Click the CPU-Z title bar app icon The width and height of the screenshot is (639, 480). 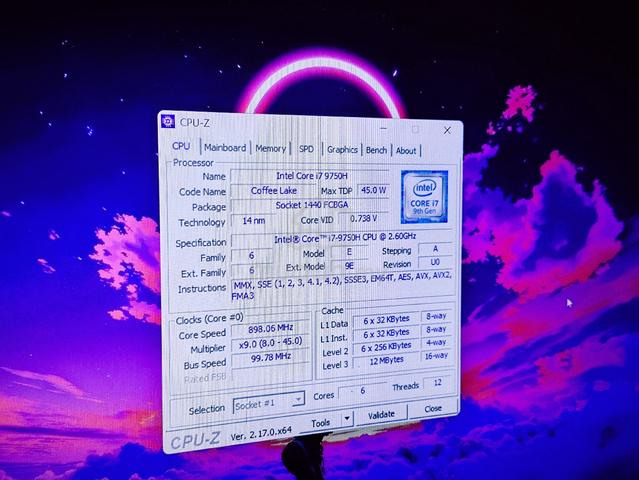coord(167,121)
